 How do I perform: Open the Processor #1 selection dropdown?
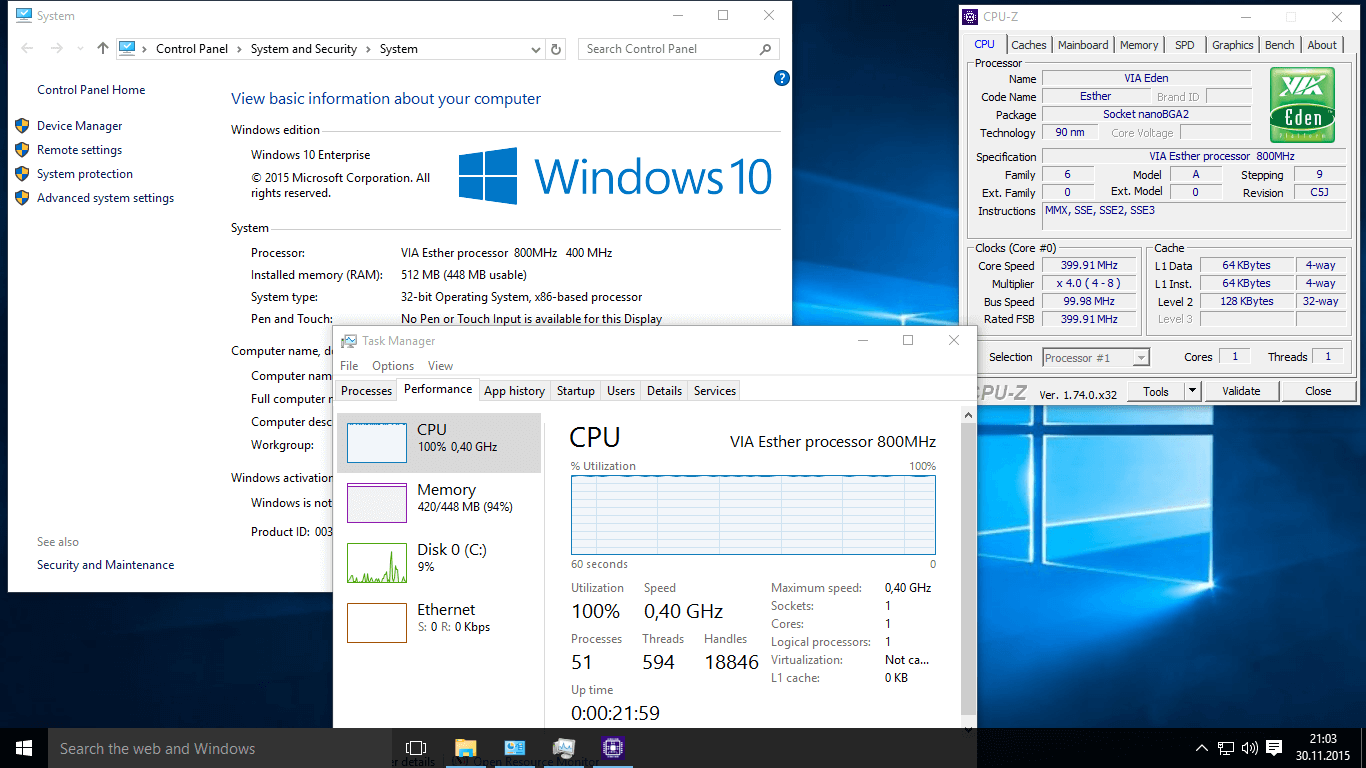(1095, 357)
